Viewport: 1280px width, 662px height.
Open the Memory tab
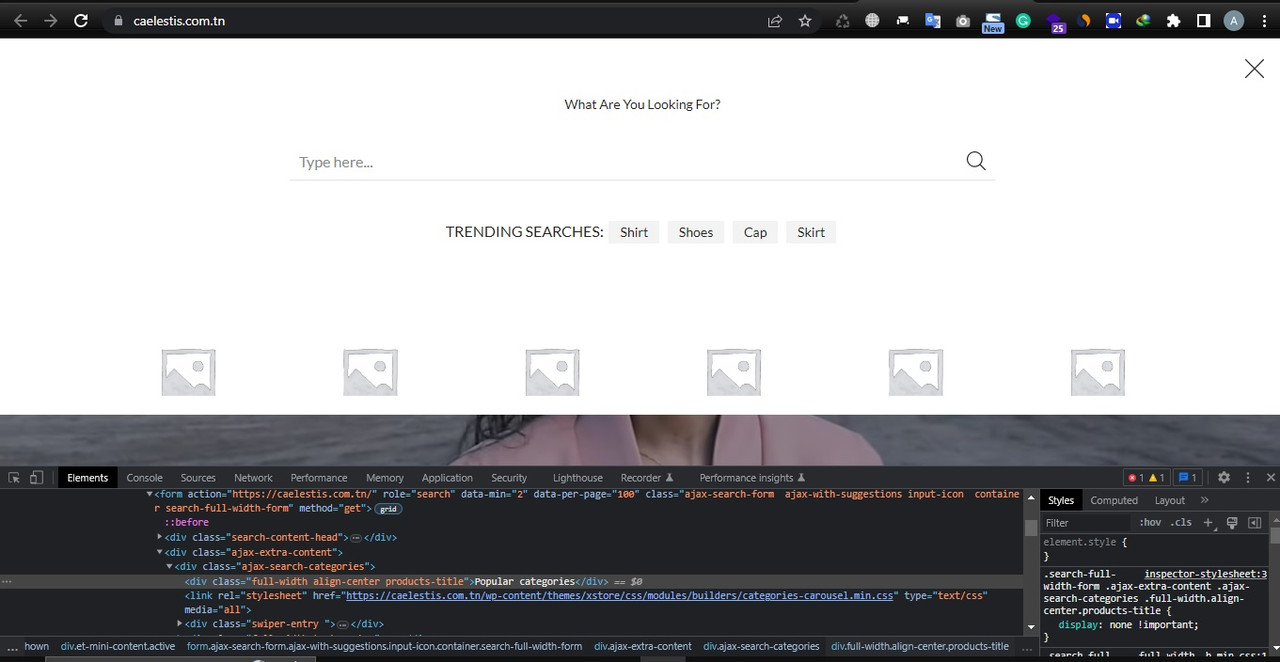[385, 478]
